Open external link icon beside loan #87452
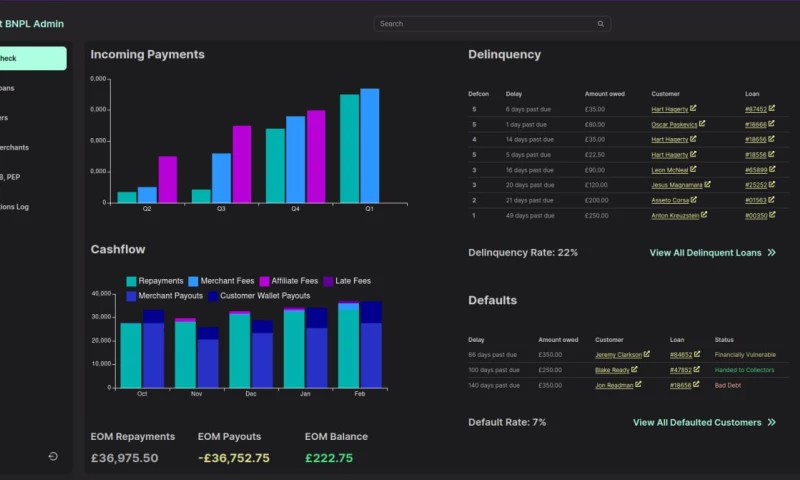The image size is (800, 480). (x=773, y=108)
